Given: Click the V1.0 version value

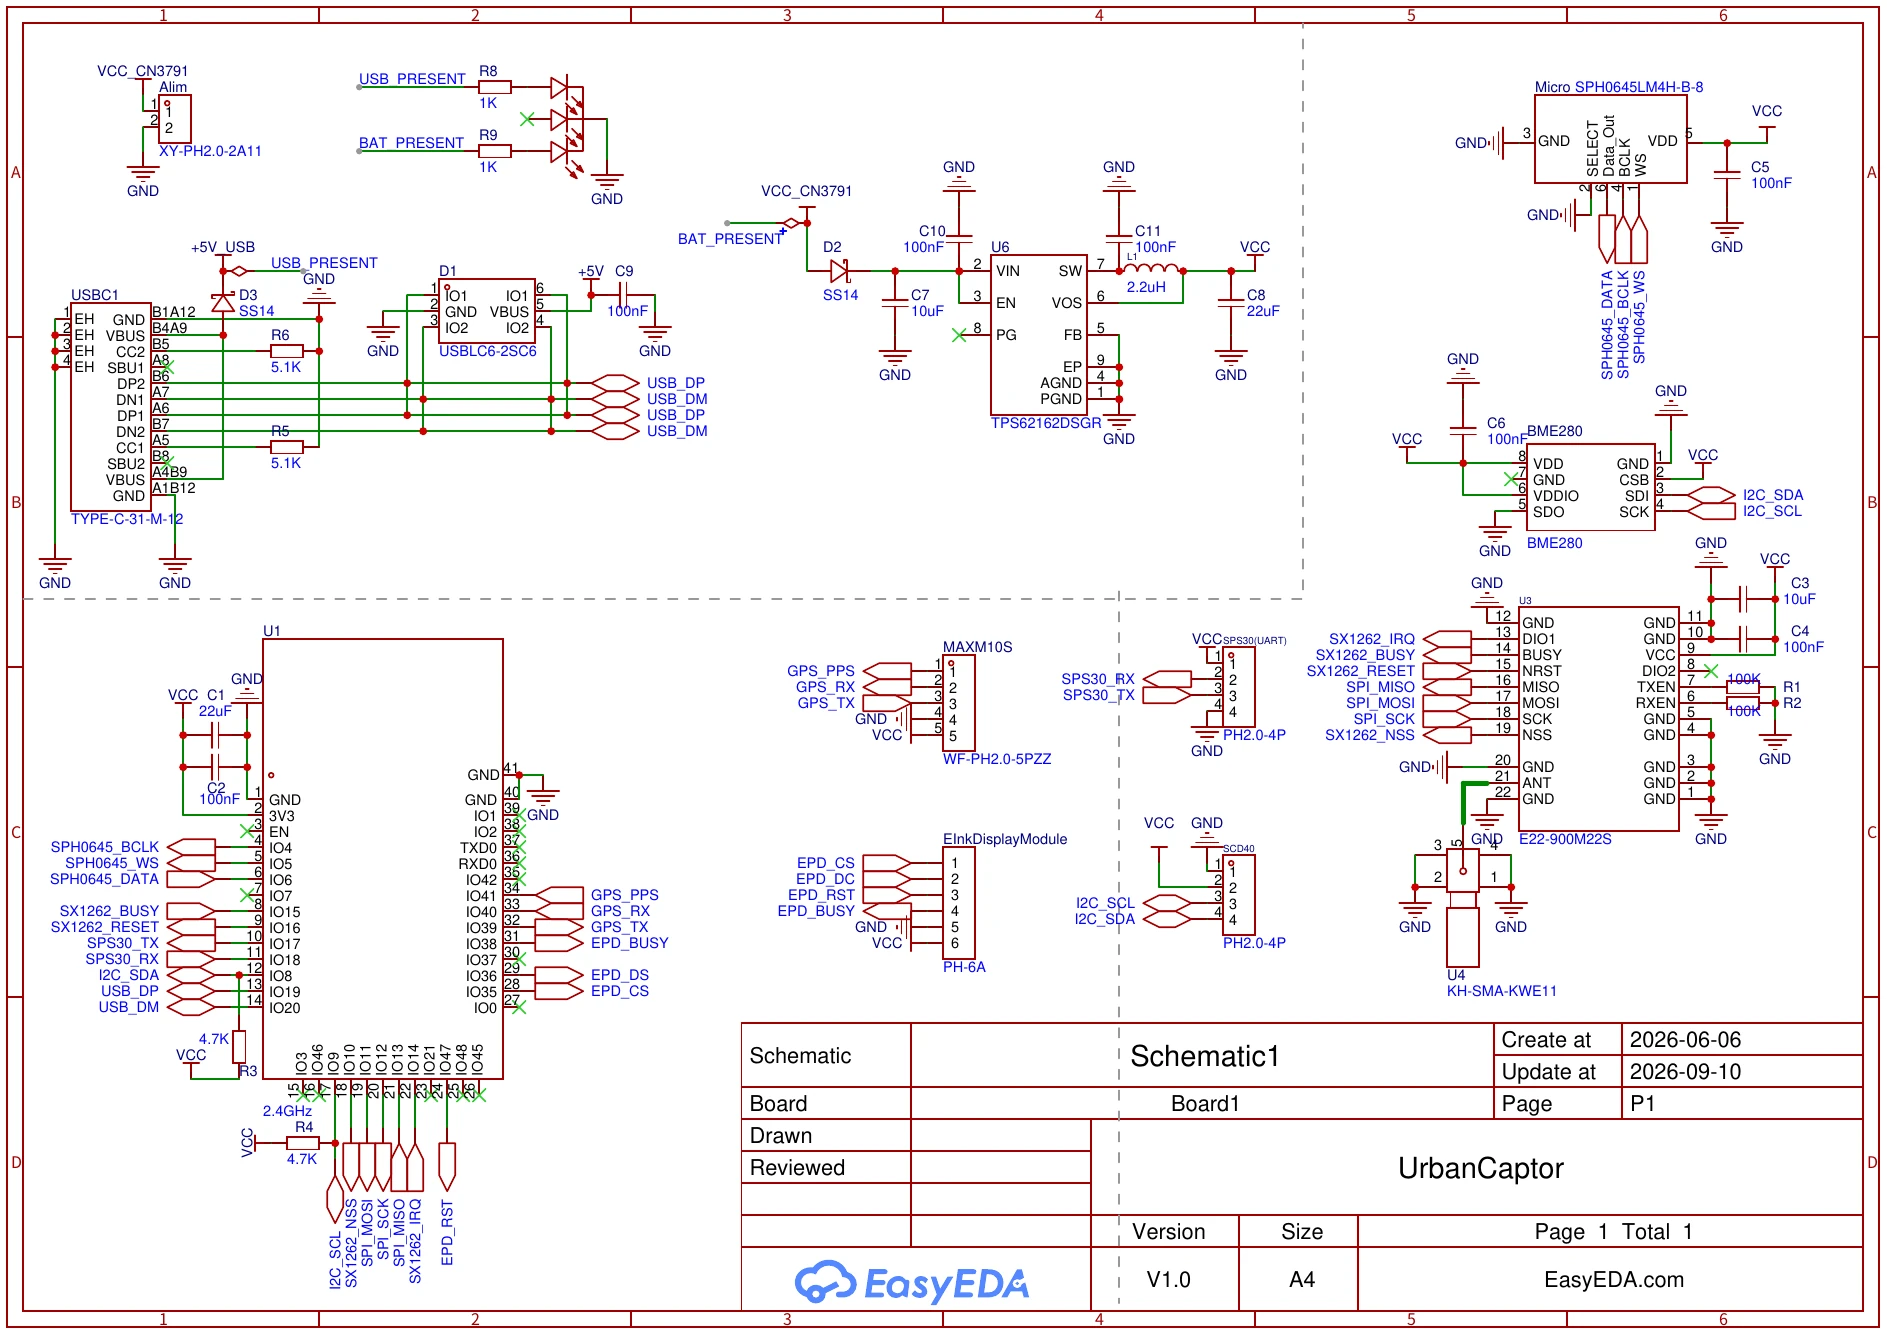Looking at the screenshot, I should (x=1168, y=1280).
